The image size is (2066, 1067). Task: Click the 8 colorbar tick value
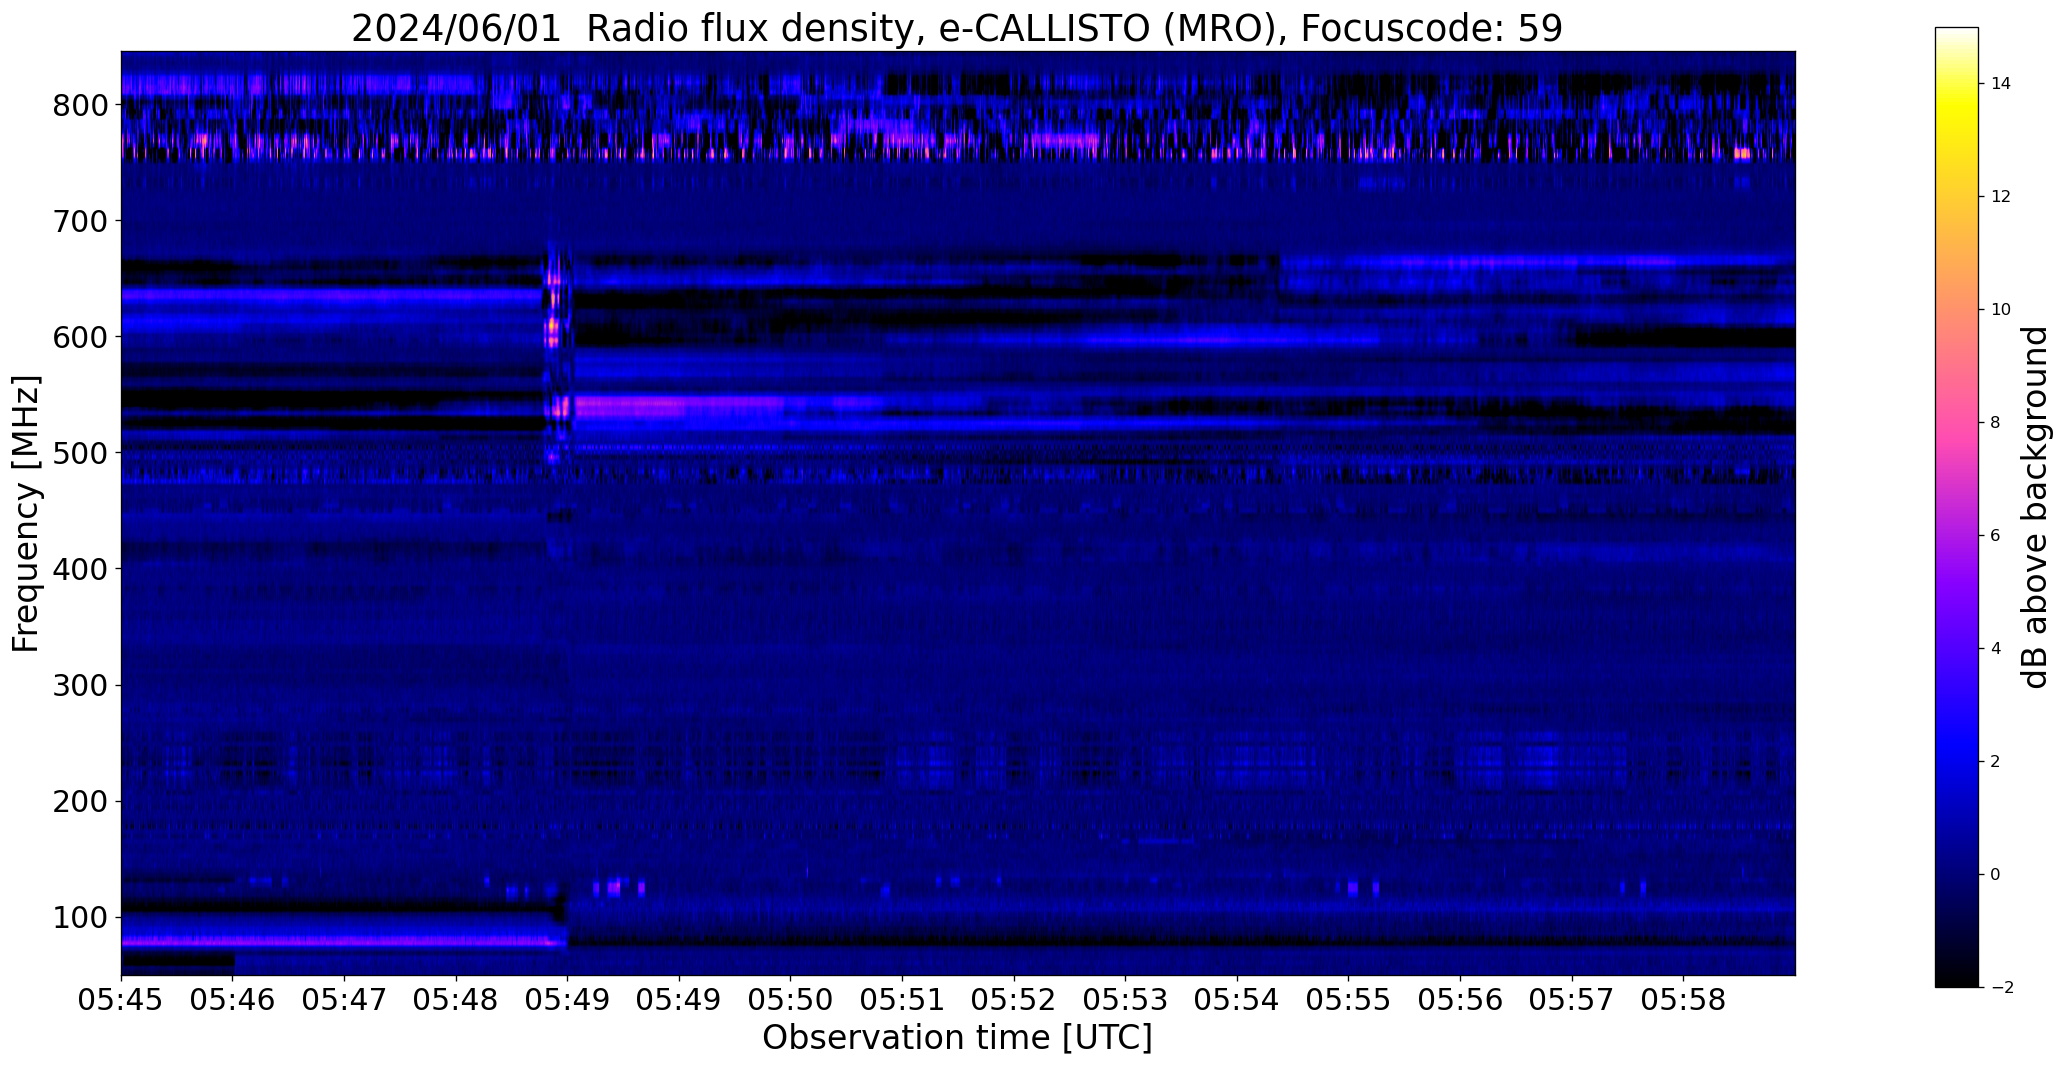tap(1996, 423)
